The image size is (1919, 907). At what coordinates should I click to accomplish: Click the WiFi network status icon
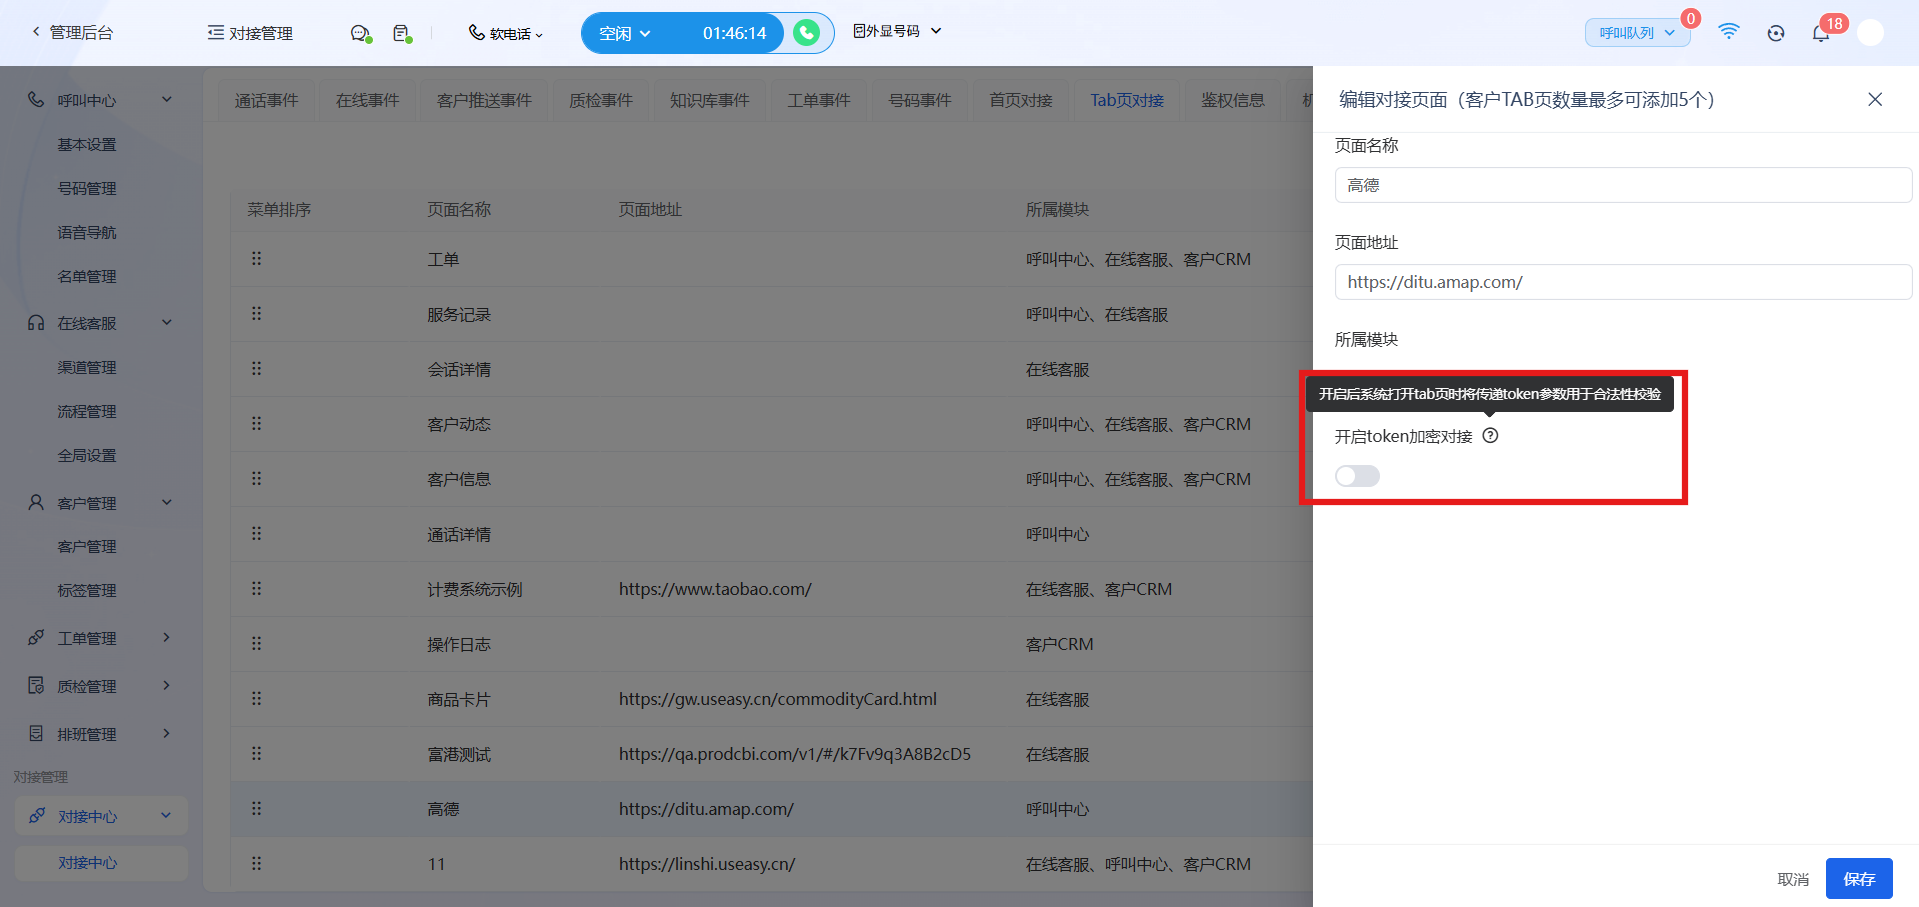pyautogui.click(x=1728, y=32)
